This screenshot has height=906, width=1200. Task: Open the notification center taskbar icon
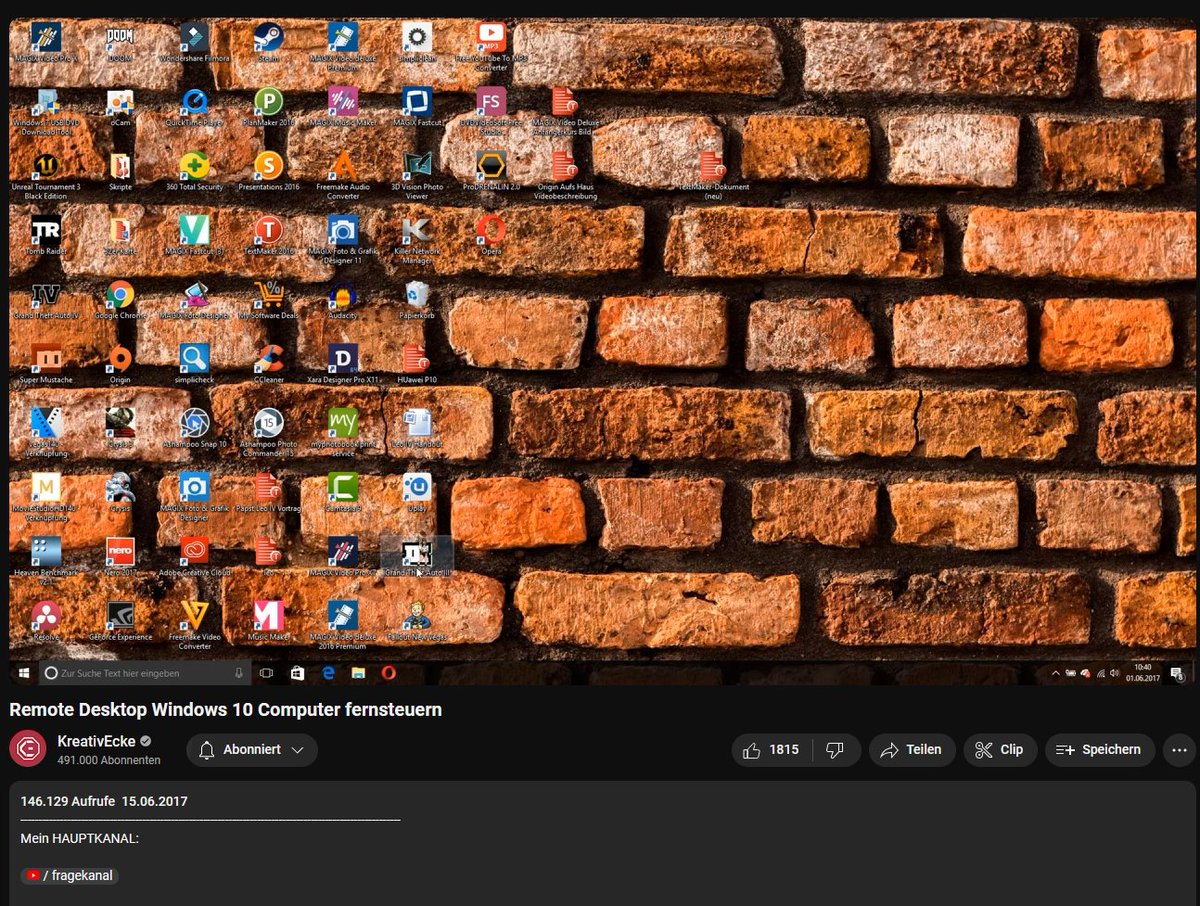click(x=1177, y=674)
